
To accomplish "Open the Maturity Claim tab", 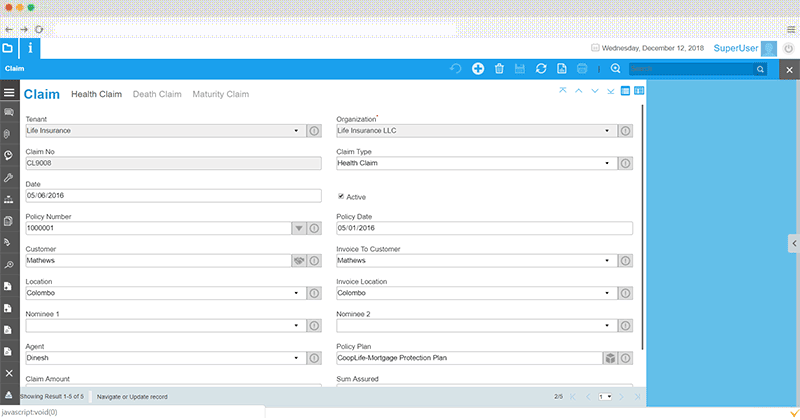I will [220, 94].
